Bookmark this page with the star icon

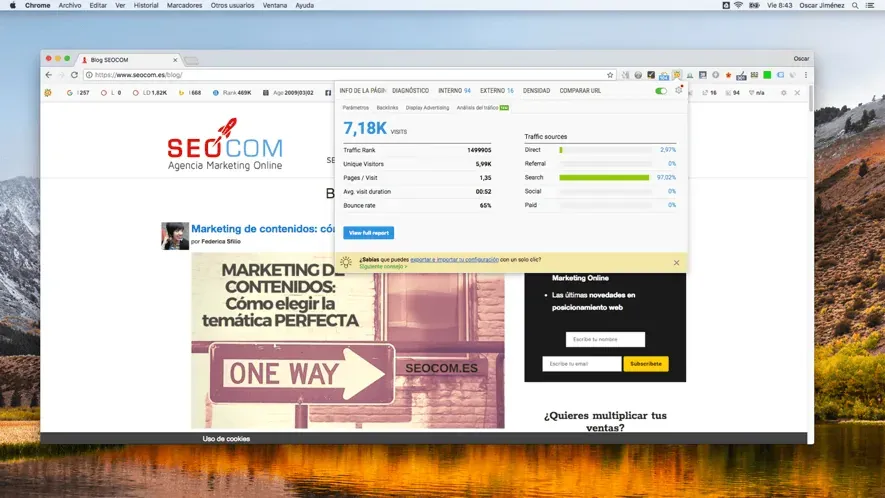(610, 75)
